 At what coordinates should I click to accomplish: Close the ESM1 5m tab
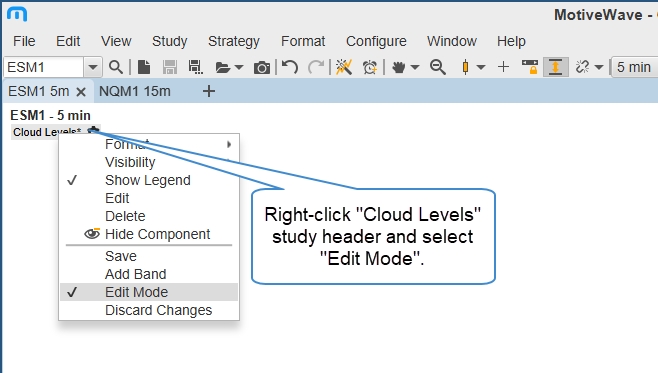[x=81, y=92]
